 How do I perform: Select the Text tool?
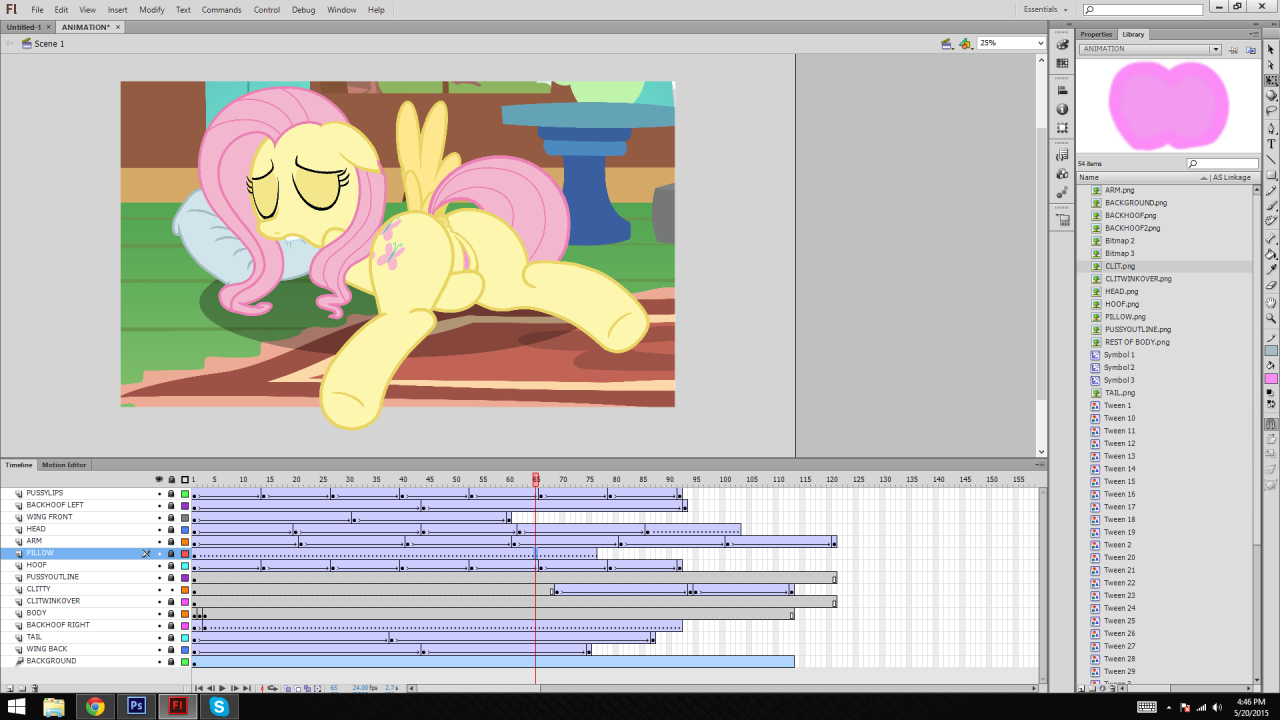click(1271, 144)
